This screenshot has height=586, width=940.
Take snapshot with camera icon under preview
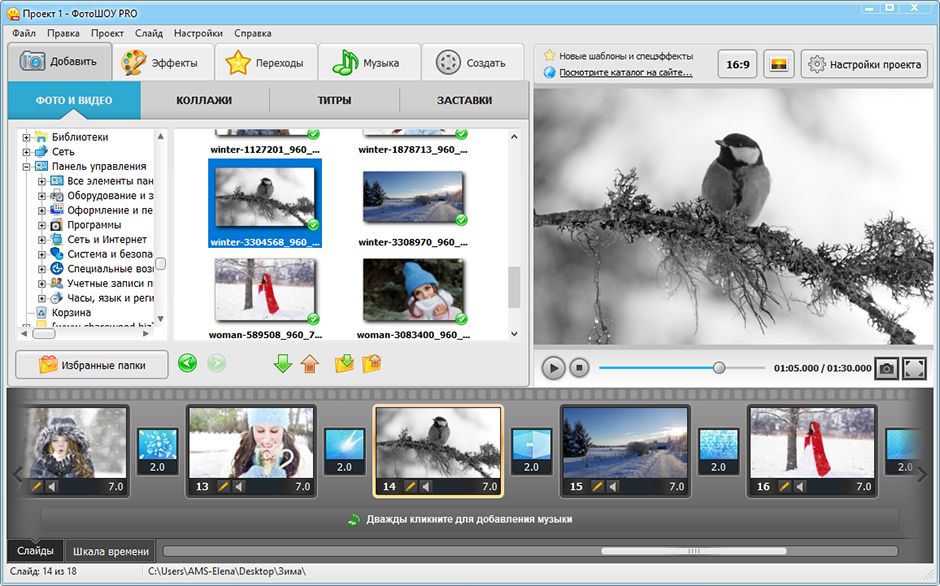[x=886, y=368]
